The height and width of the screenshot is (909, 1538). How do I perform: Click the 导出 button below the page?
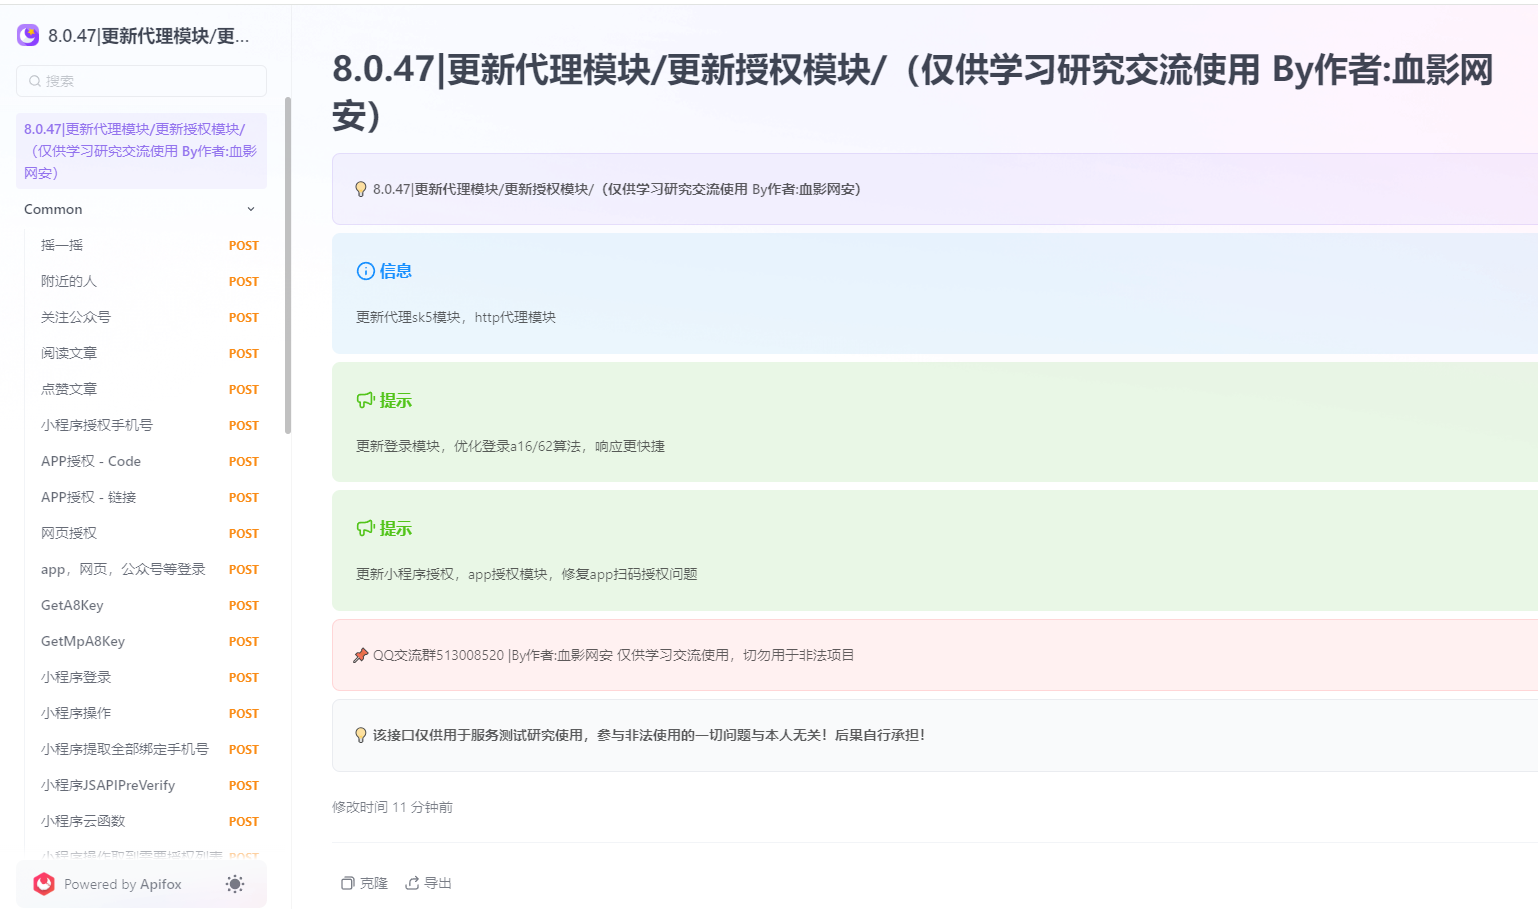coord(428,883)
